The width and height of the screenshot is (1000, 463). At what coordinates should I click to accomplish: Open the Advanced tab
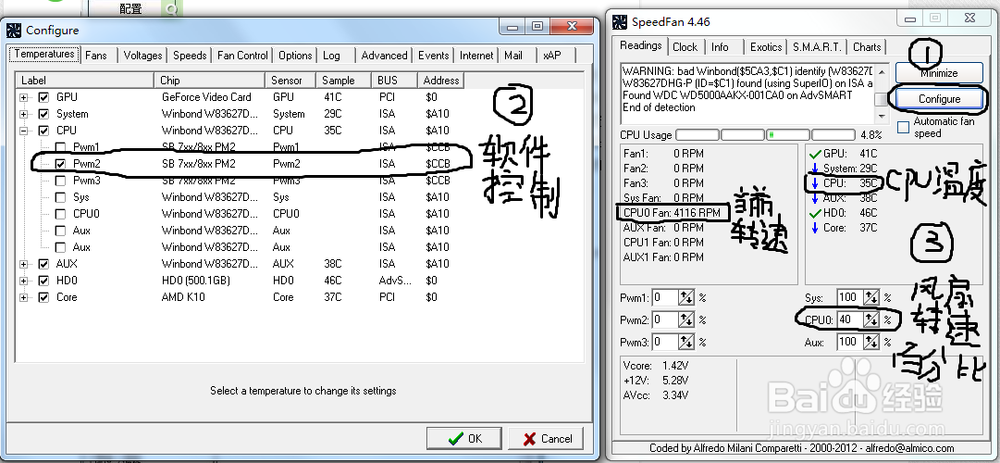pyautogui.click(x=384, y=55)
